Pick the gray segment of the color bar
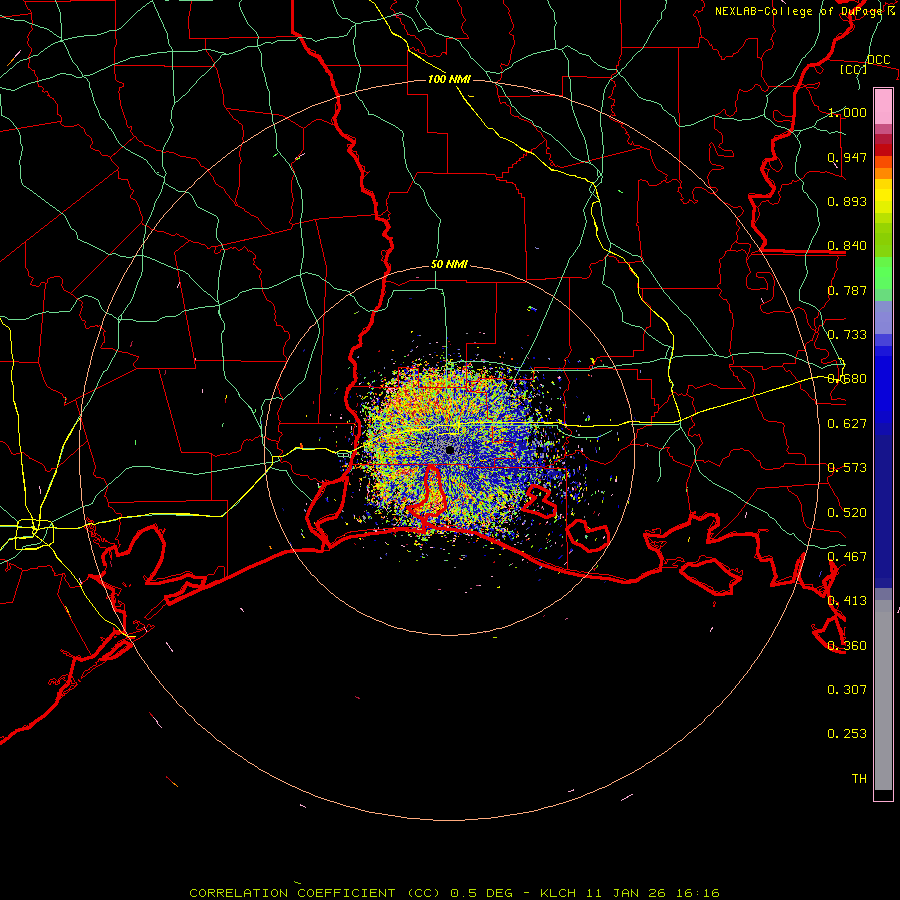 pos(883,695)
